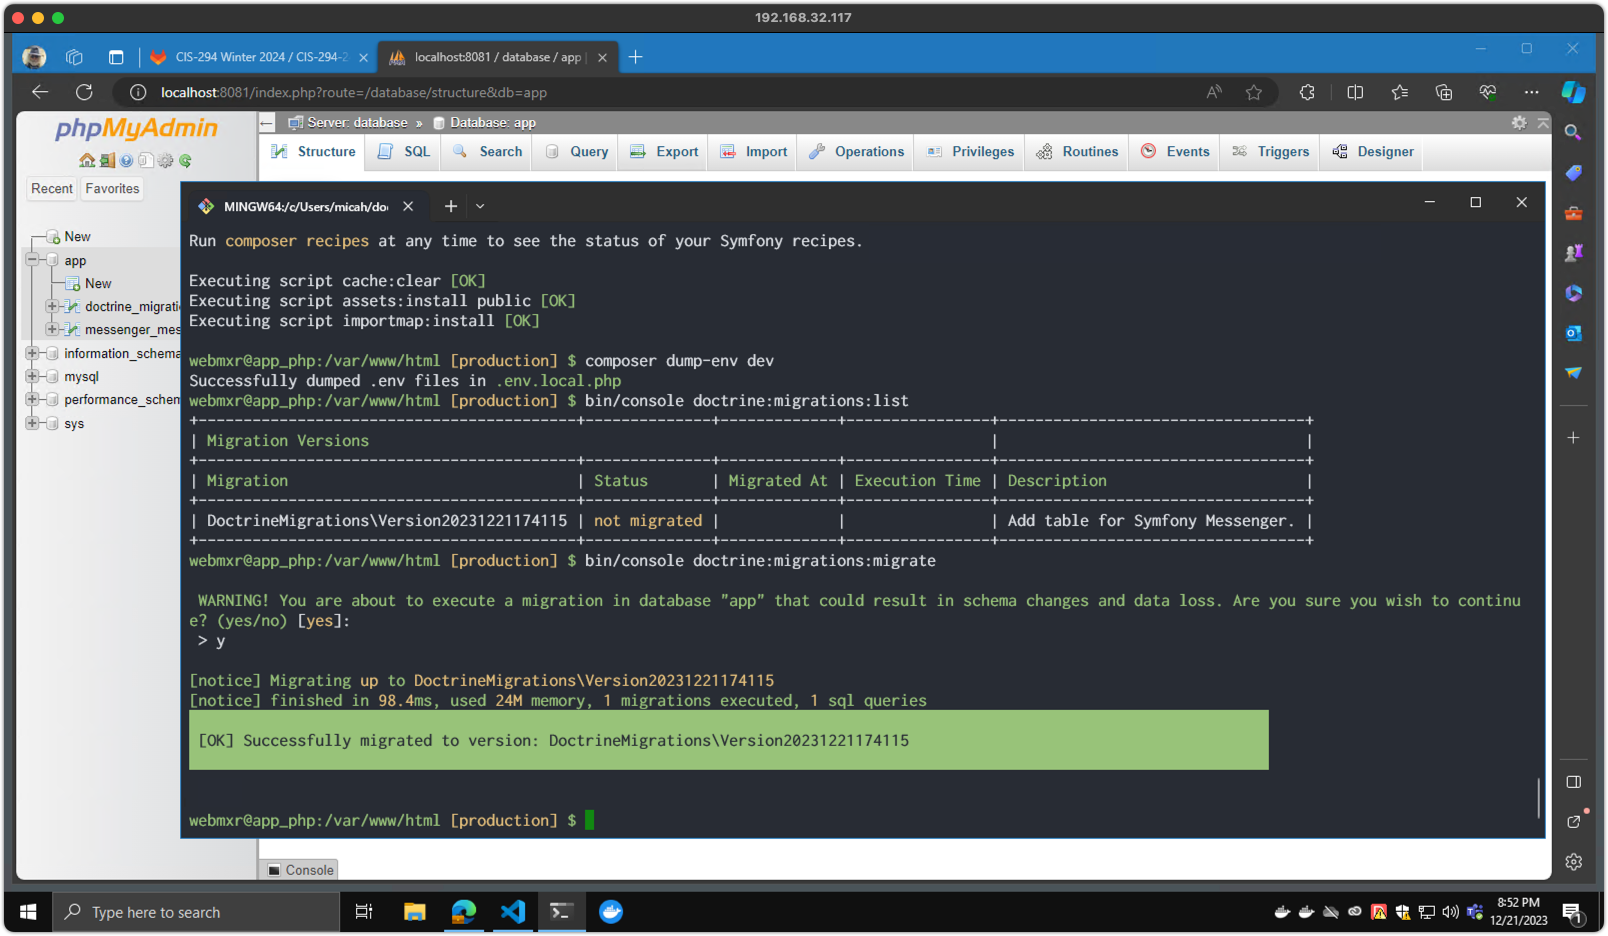Click the Recent button in the sidebar
The width and height of the screenshot is (1608, 936).
51,188
